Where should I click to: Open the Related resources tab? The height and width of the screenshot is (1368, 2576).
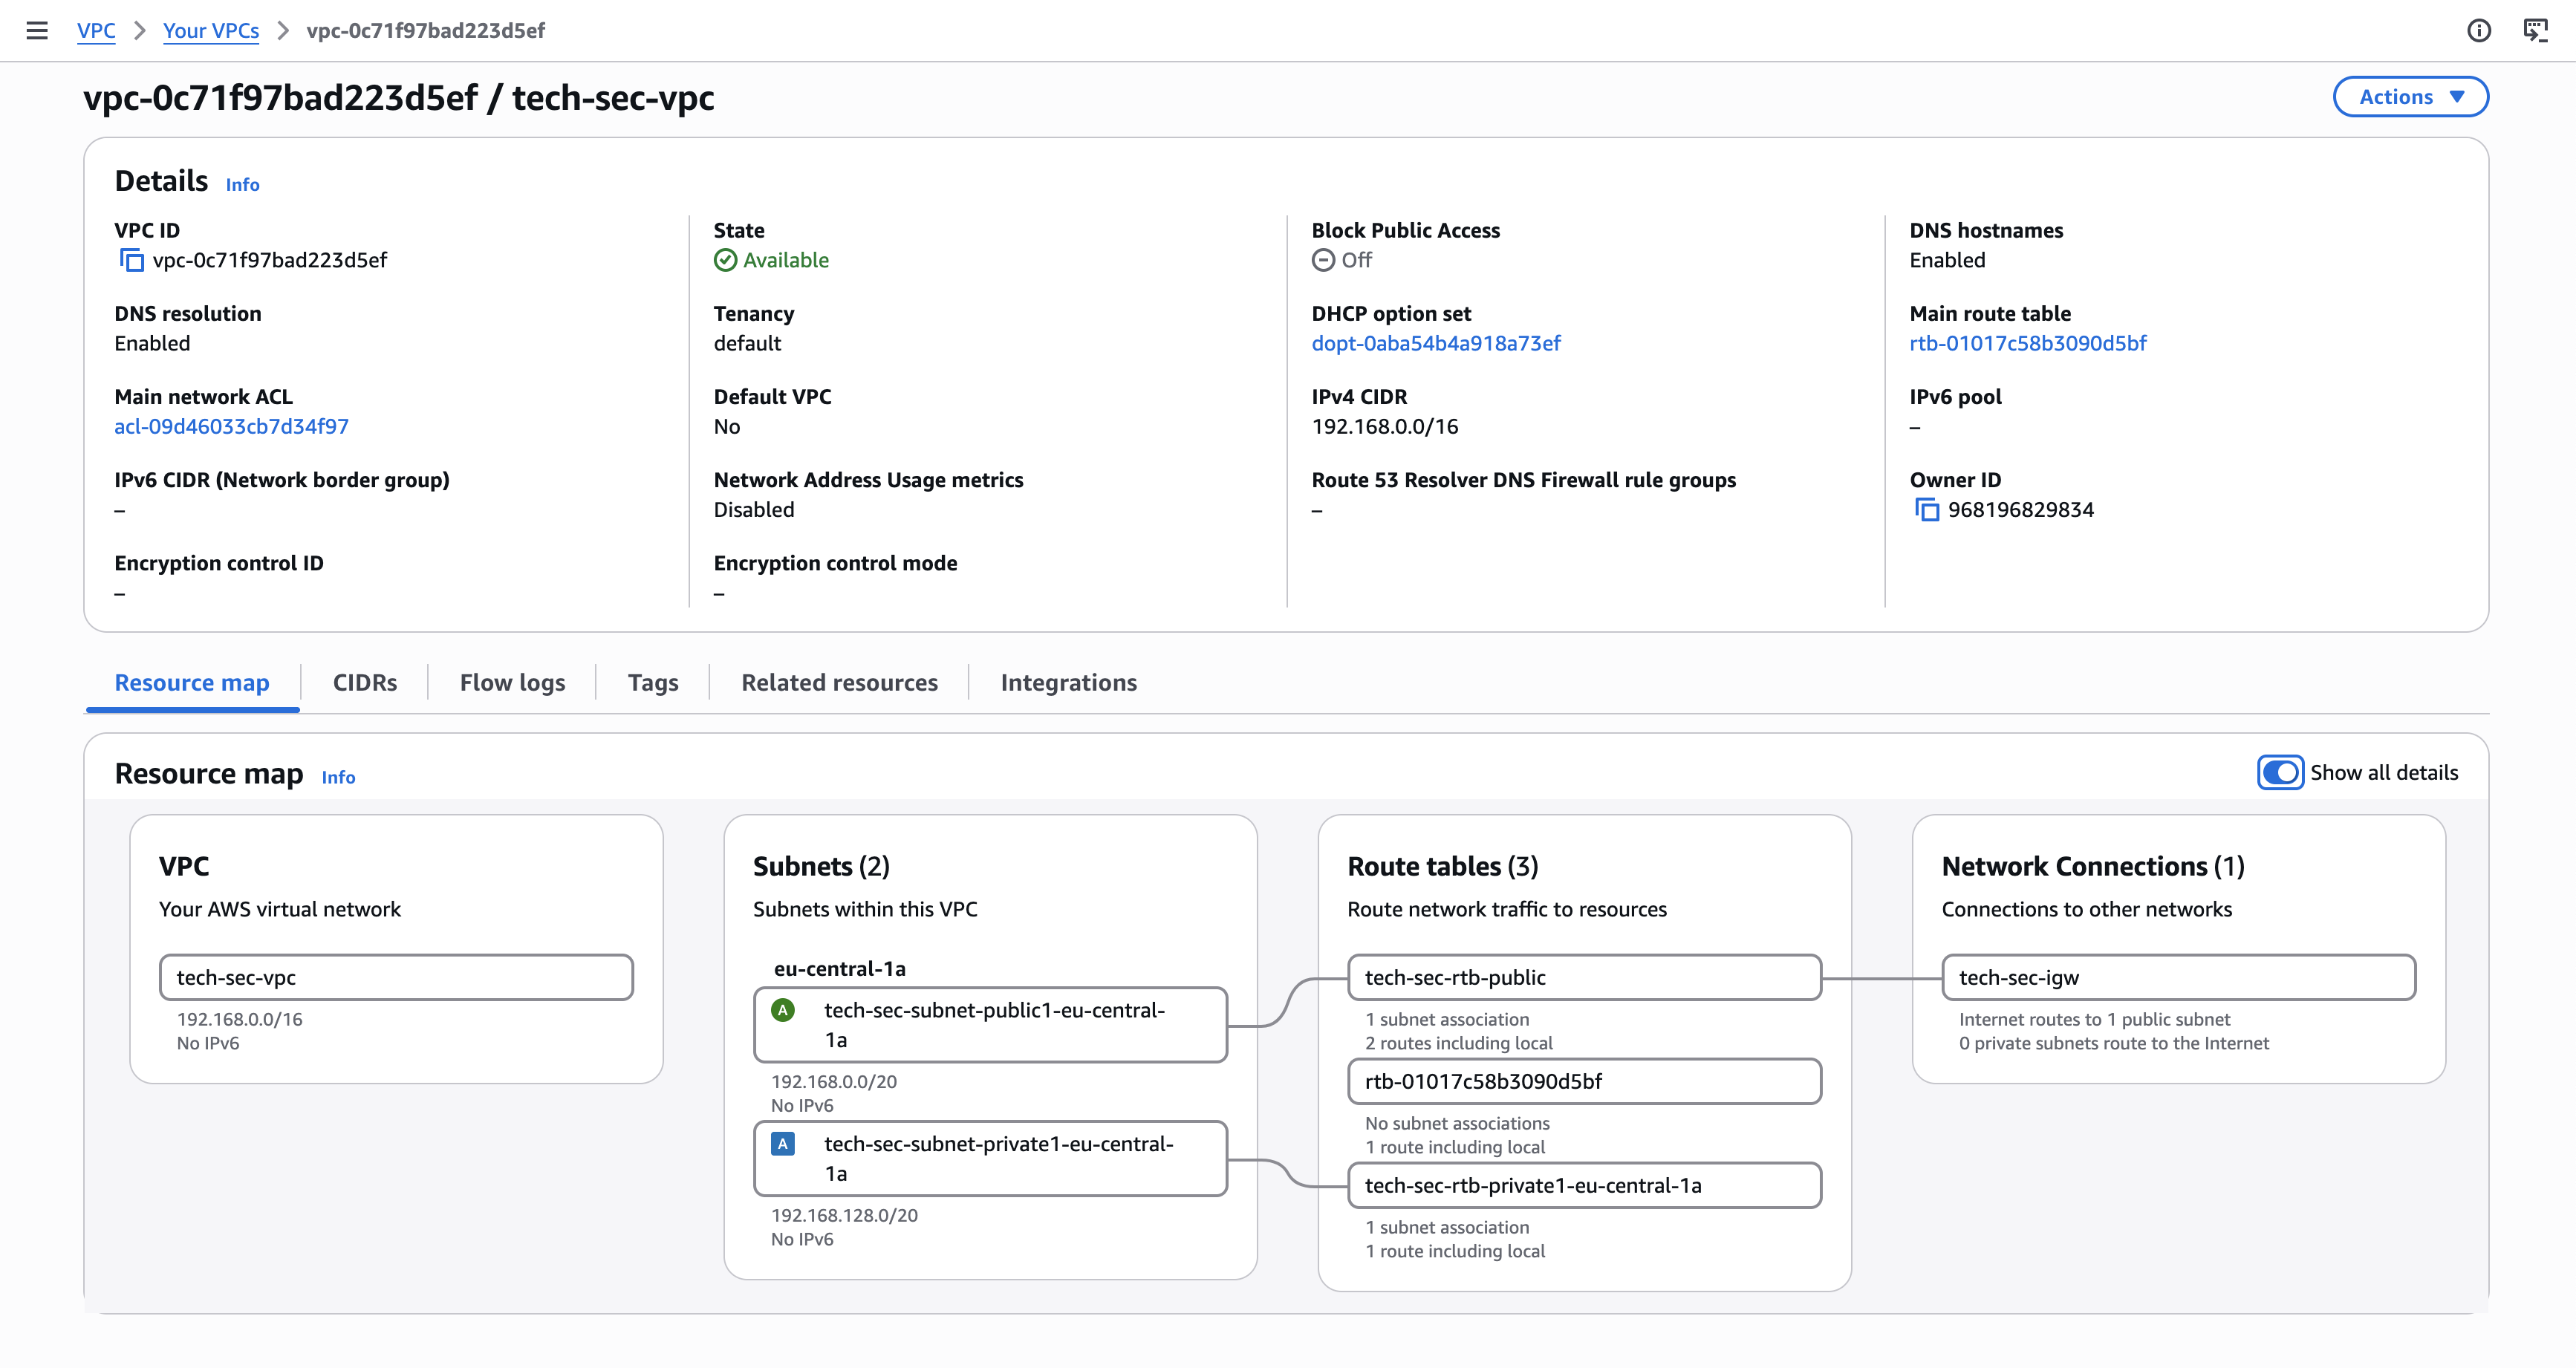pyautogui.click(x=839, y=682)
